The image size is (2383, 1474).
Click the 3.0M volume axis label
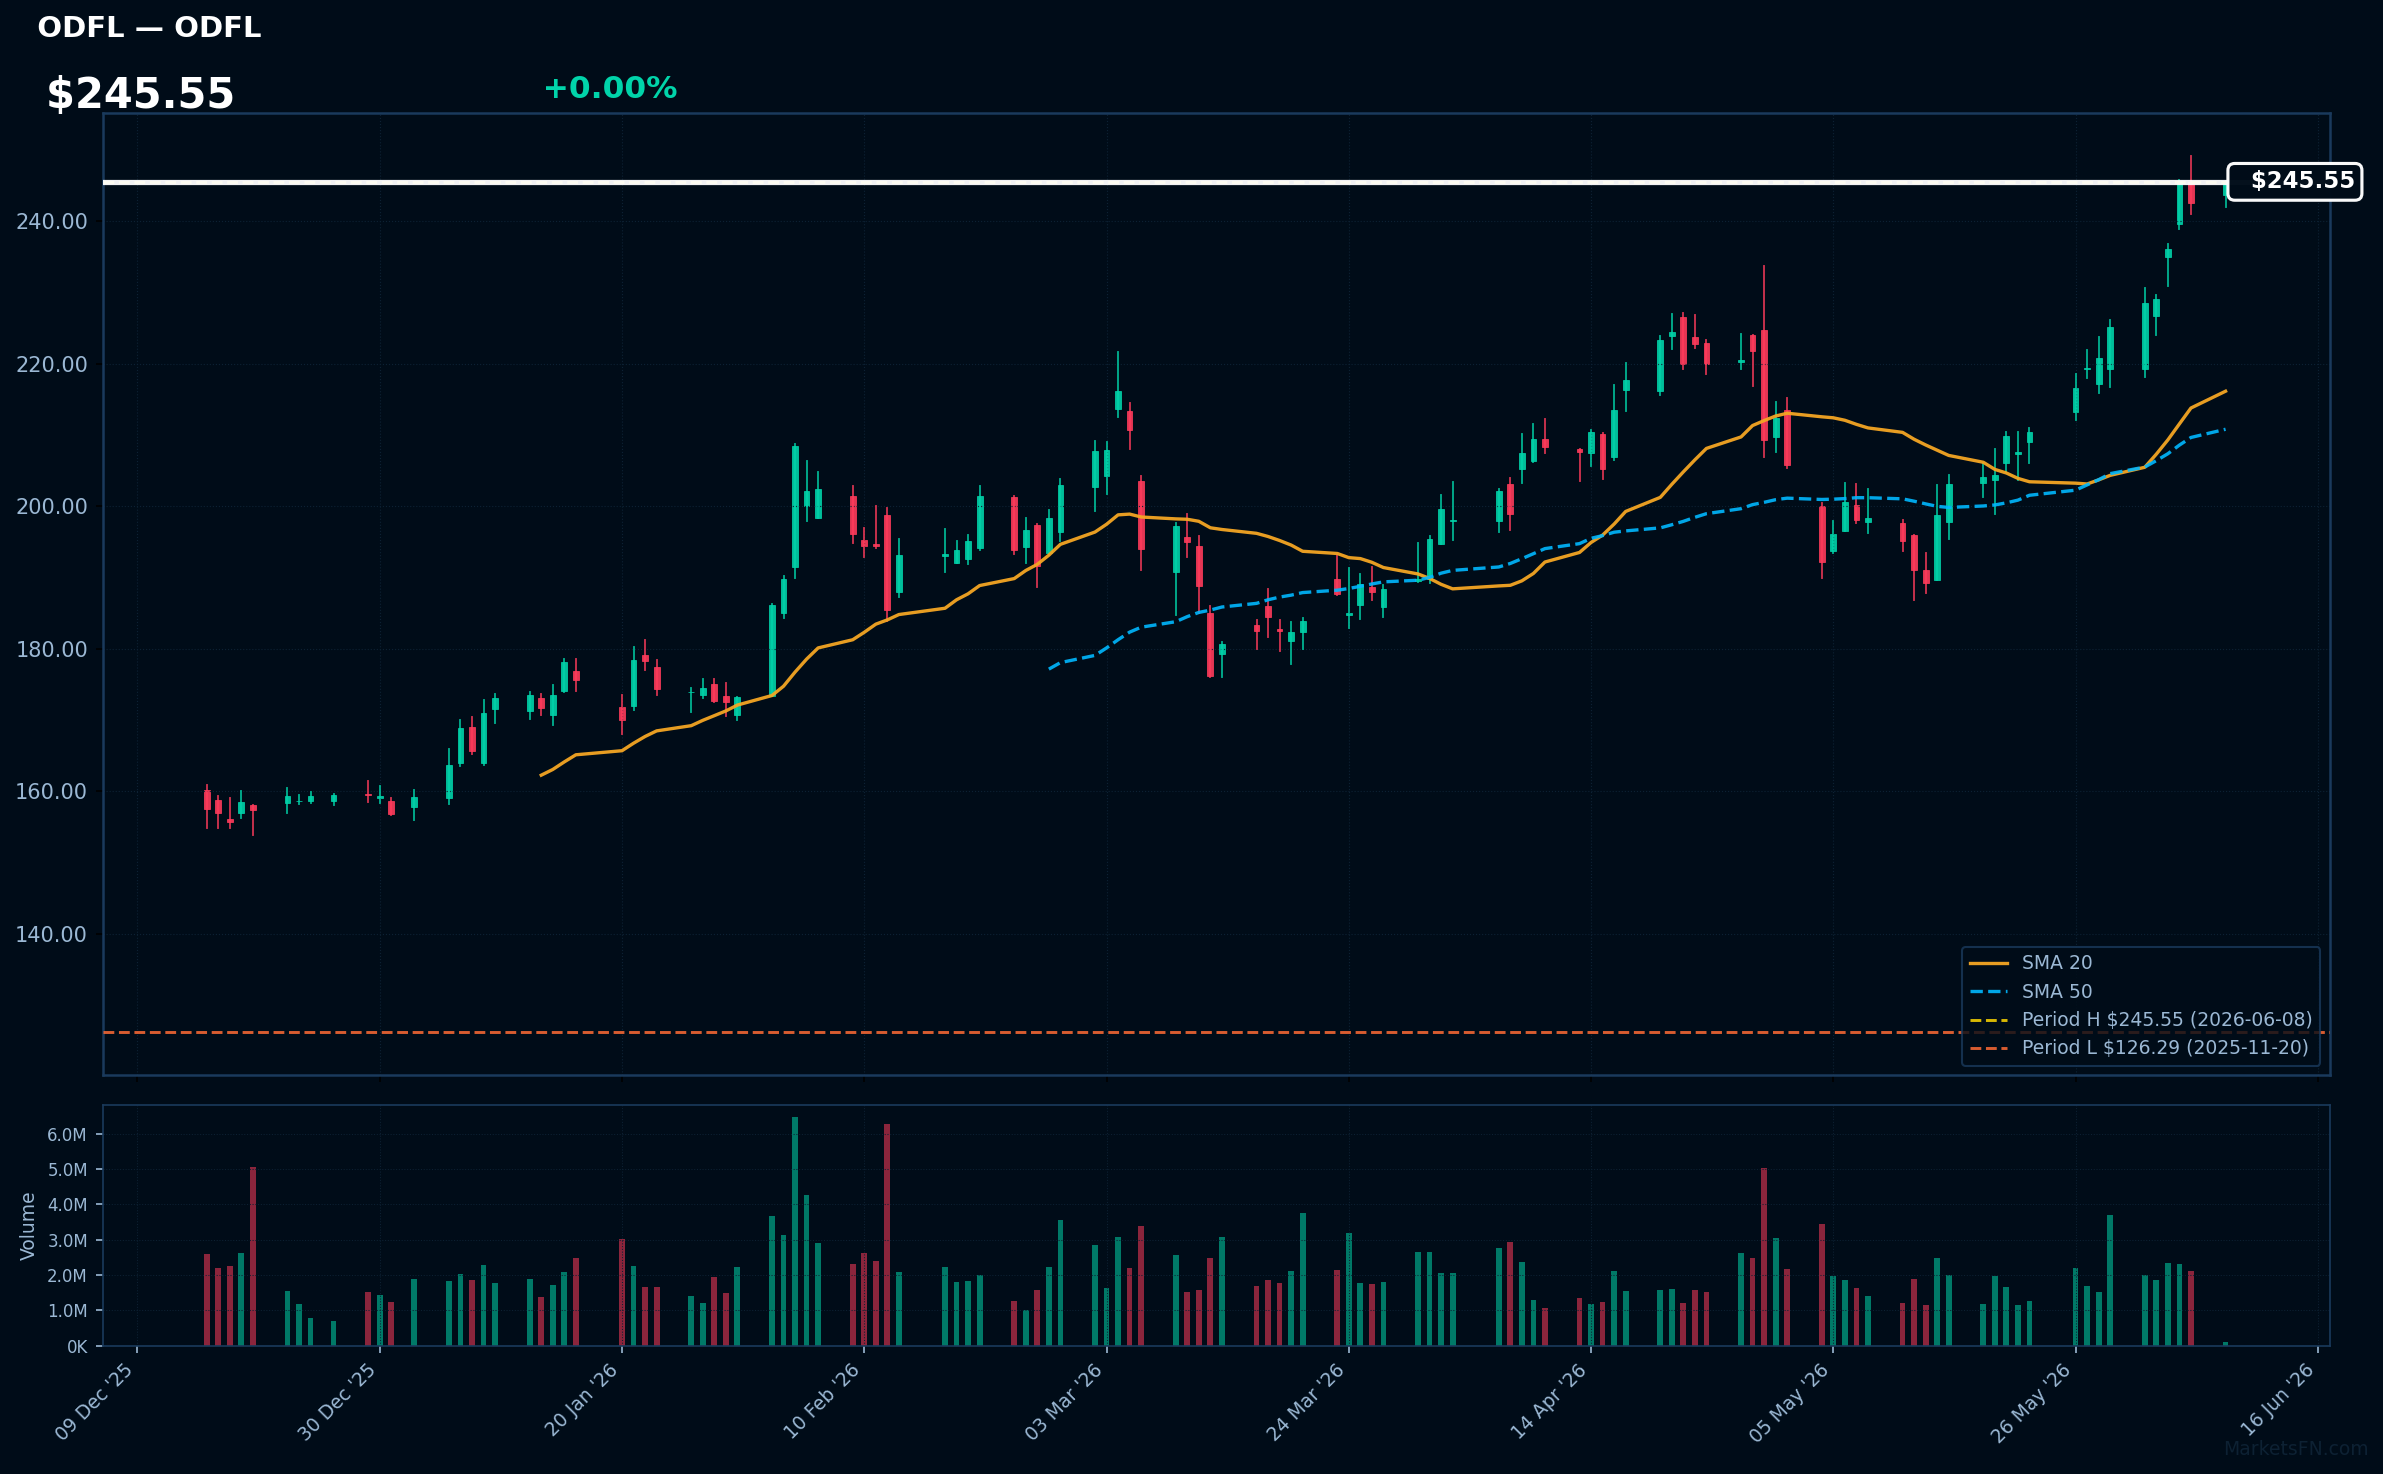click(67, 1241)
